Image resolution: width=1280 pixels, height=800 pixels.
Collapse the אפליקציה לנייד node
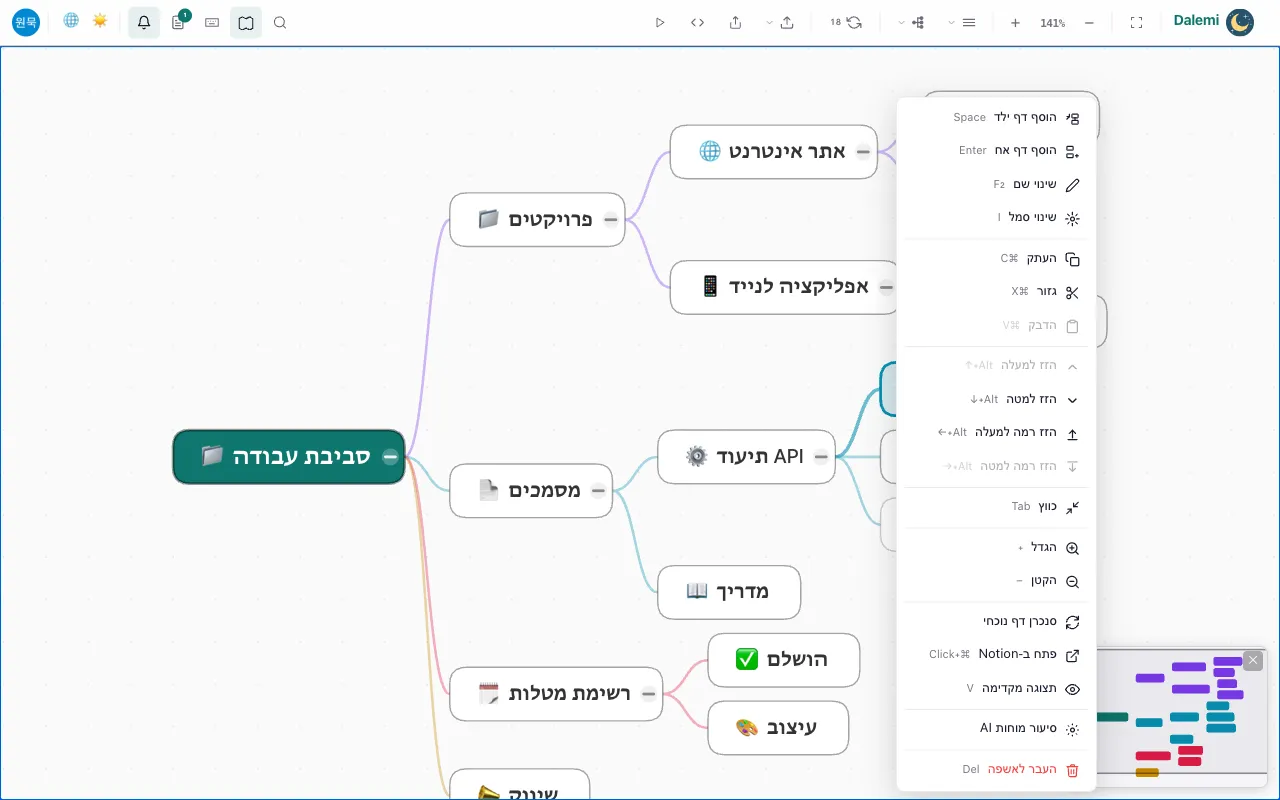886,287
